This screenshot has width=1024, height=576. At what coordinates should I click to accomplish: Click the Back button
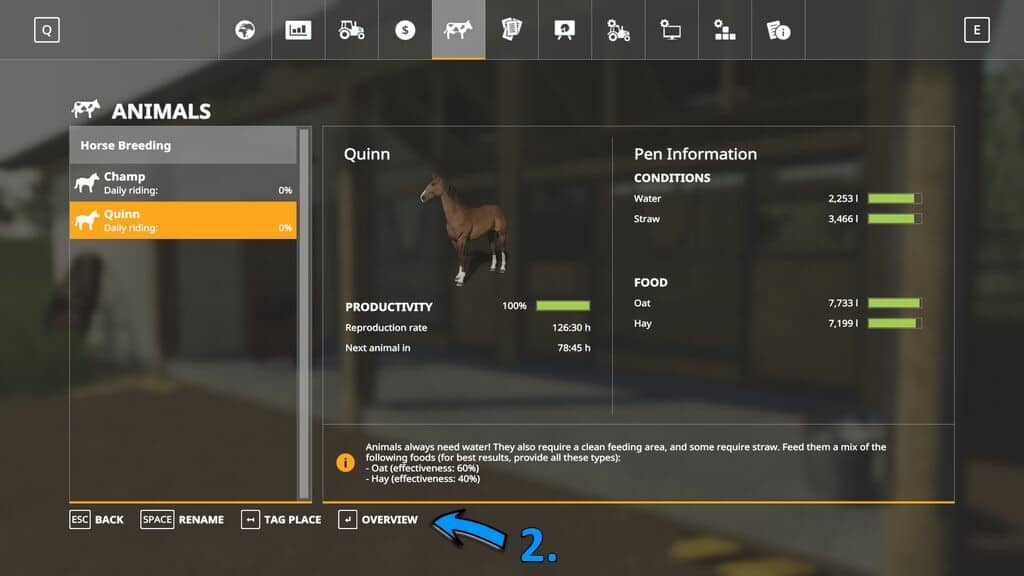97,520
